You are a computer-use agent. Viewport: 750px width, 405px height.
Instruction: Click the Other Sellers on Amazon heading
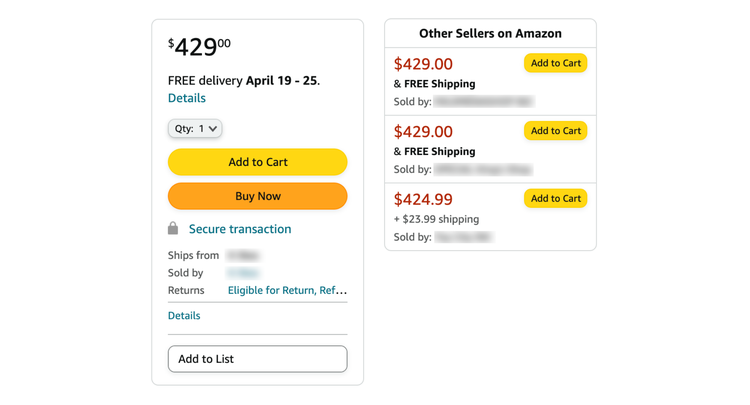[490, 33]
